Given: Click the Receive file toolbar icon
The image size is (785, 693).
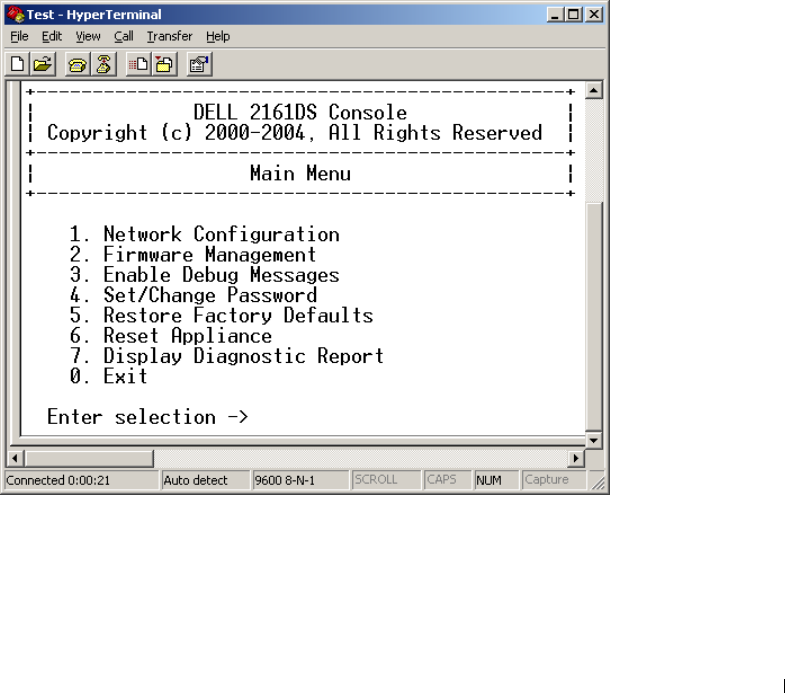Looking at the screenshot, I should (x=164, y=65).
